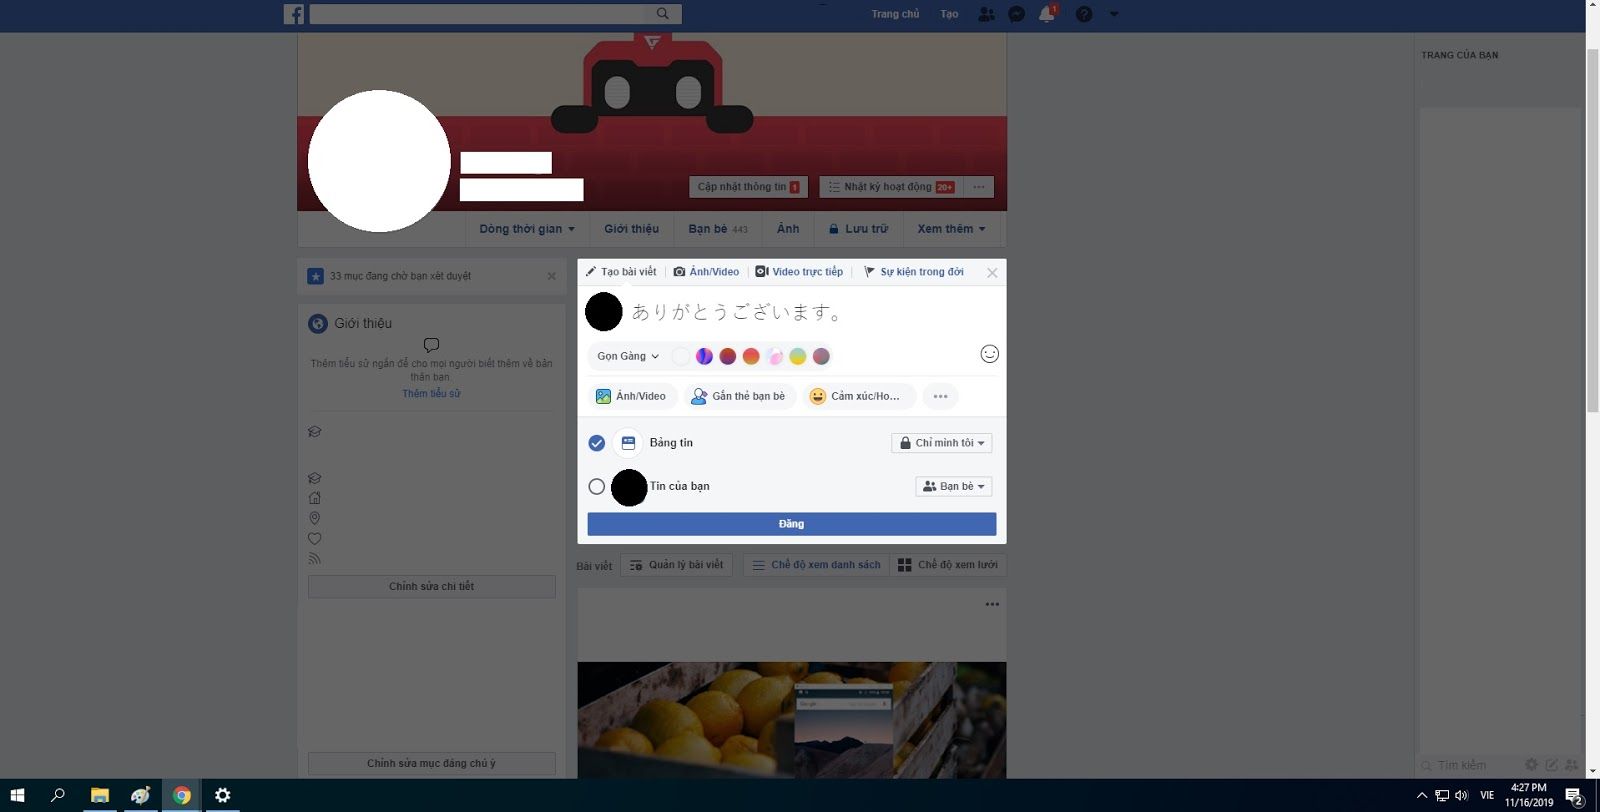Choose the red-purple background swatch

[728, 356]
